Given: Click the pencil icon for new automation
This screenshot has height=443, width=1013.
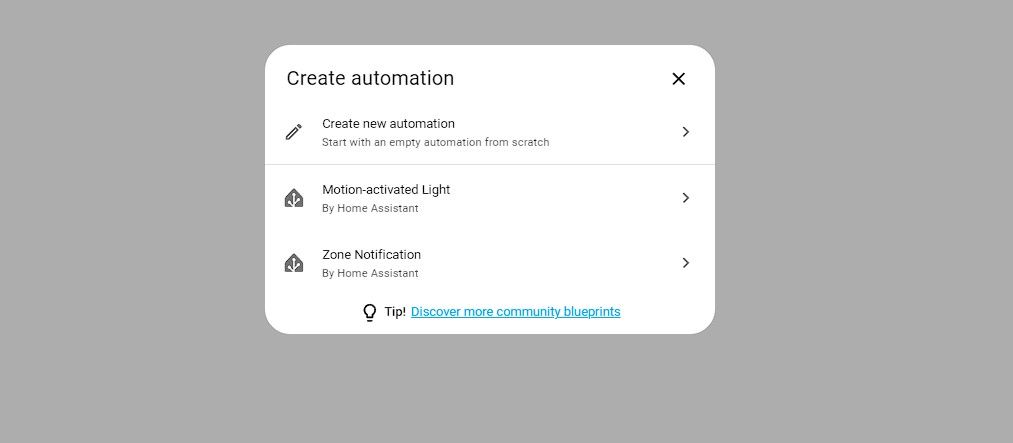Looking at the screenshot, I should pos(293,132).
